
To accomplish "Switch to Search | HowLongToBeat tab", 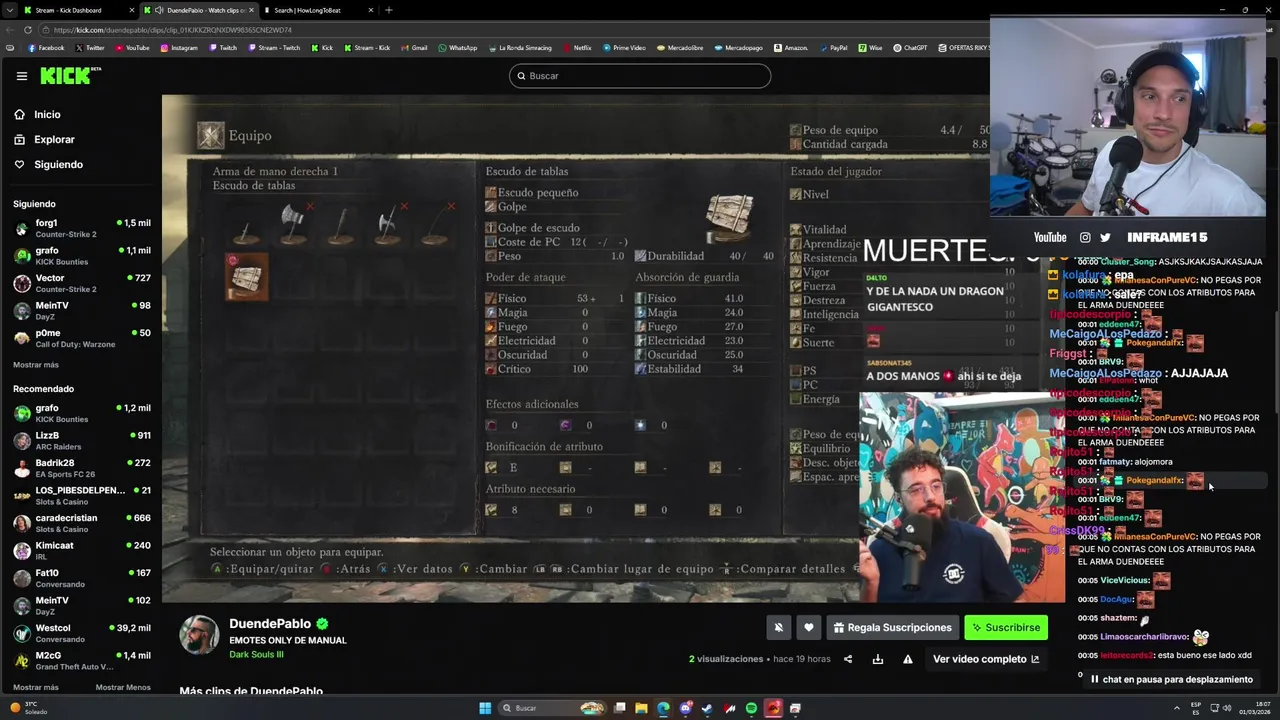I will (x=318, y=10).
